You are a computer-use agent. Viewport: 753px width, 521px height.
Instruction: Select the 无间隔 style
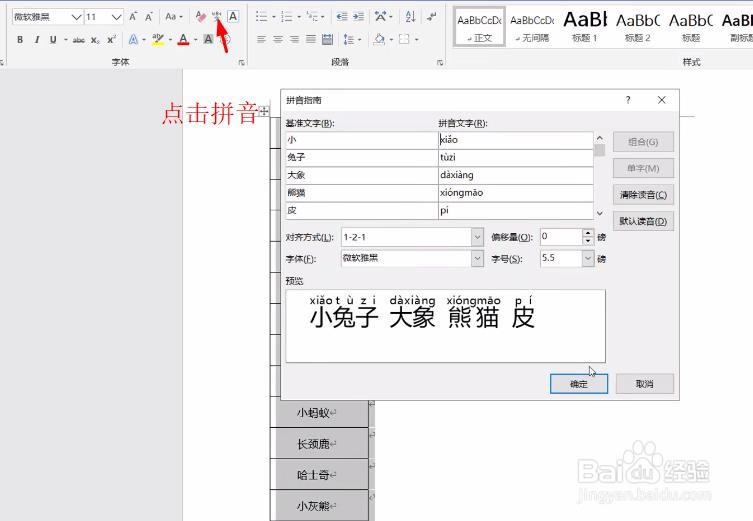point(532,27)
